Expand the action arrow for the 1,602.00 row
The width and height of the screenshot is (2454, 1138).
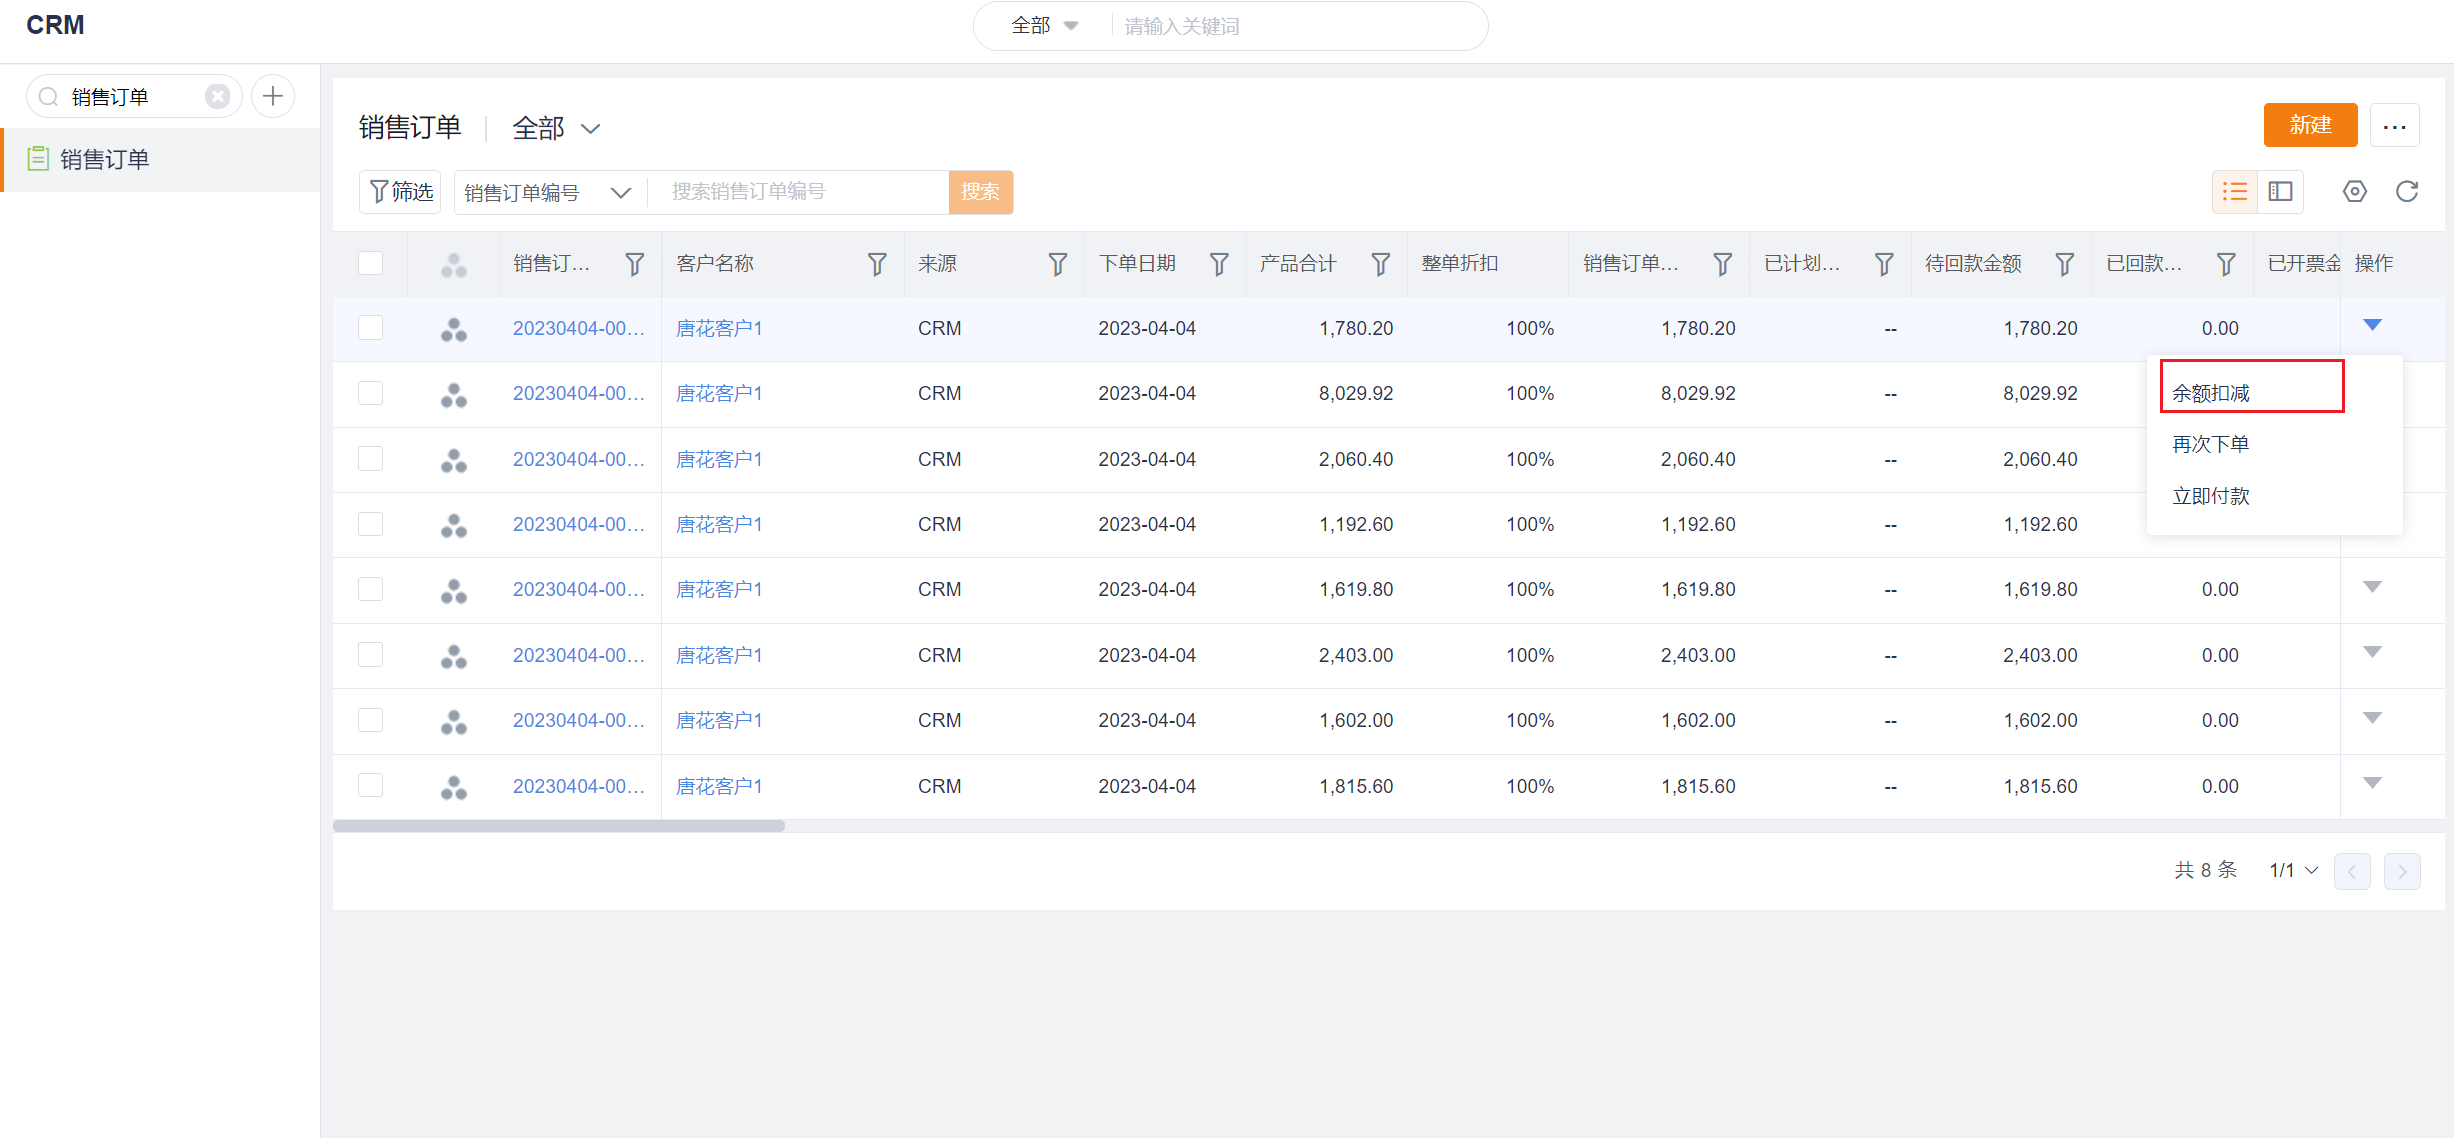point(2372,718)
